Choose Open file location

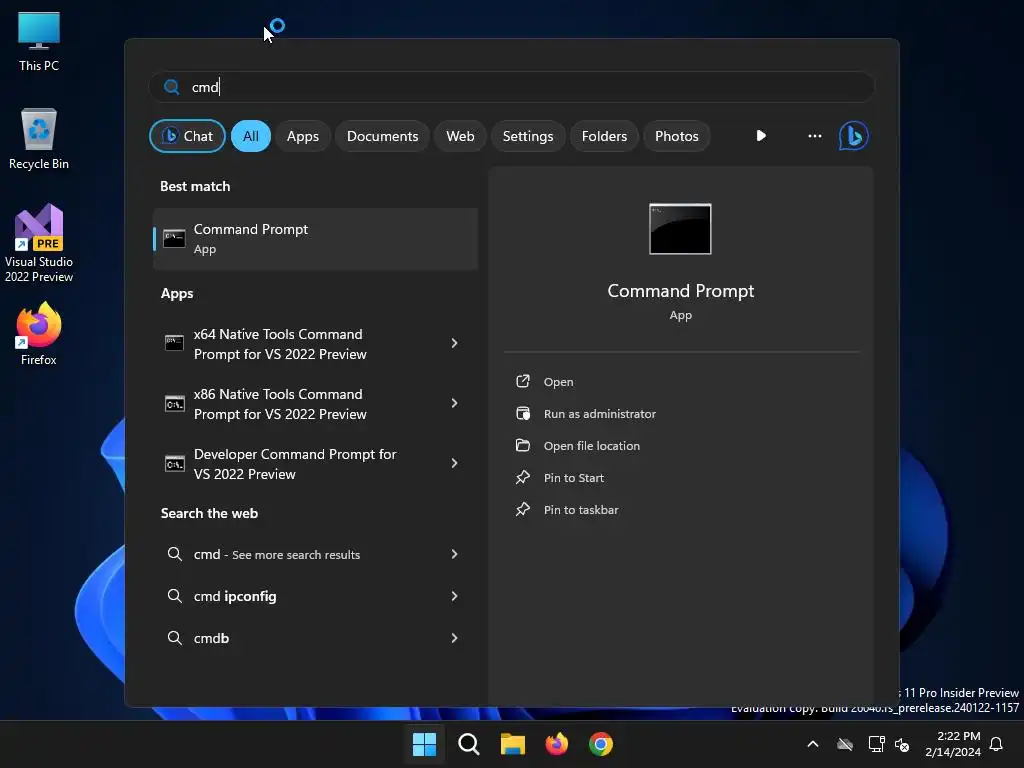point(592,445)
